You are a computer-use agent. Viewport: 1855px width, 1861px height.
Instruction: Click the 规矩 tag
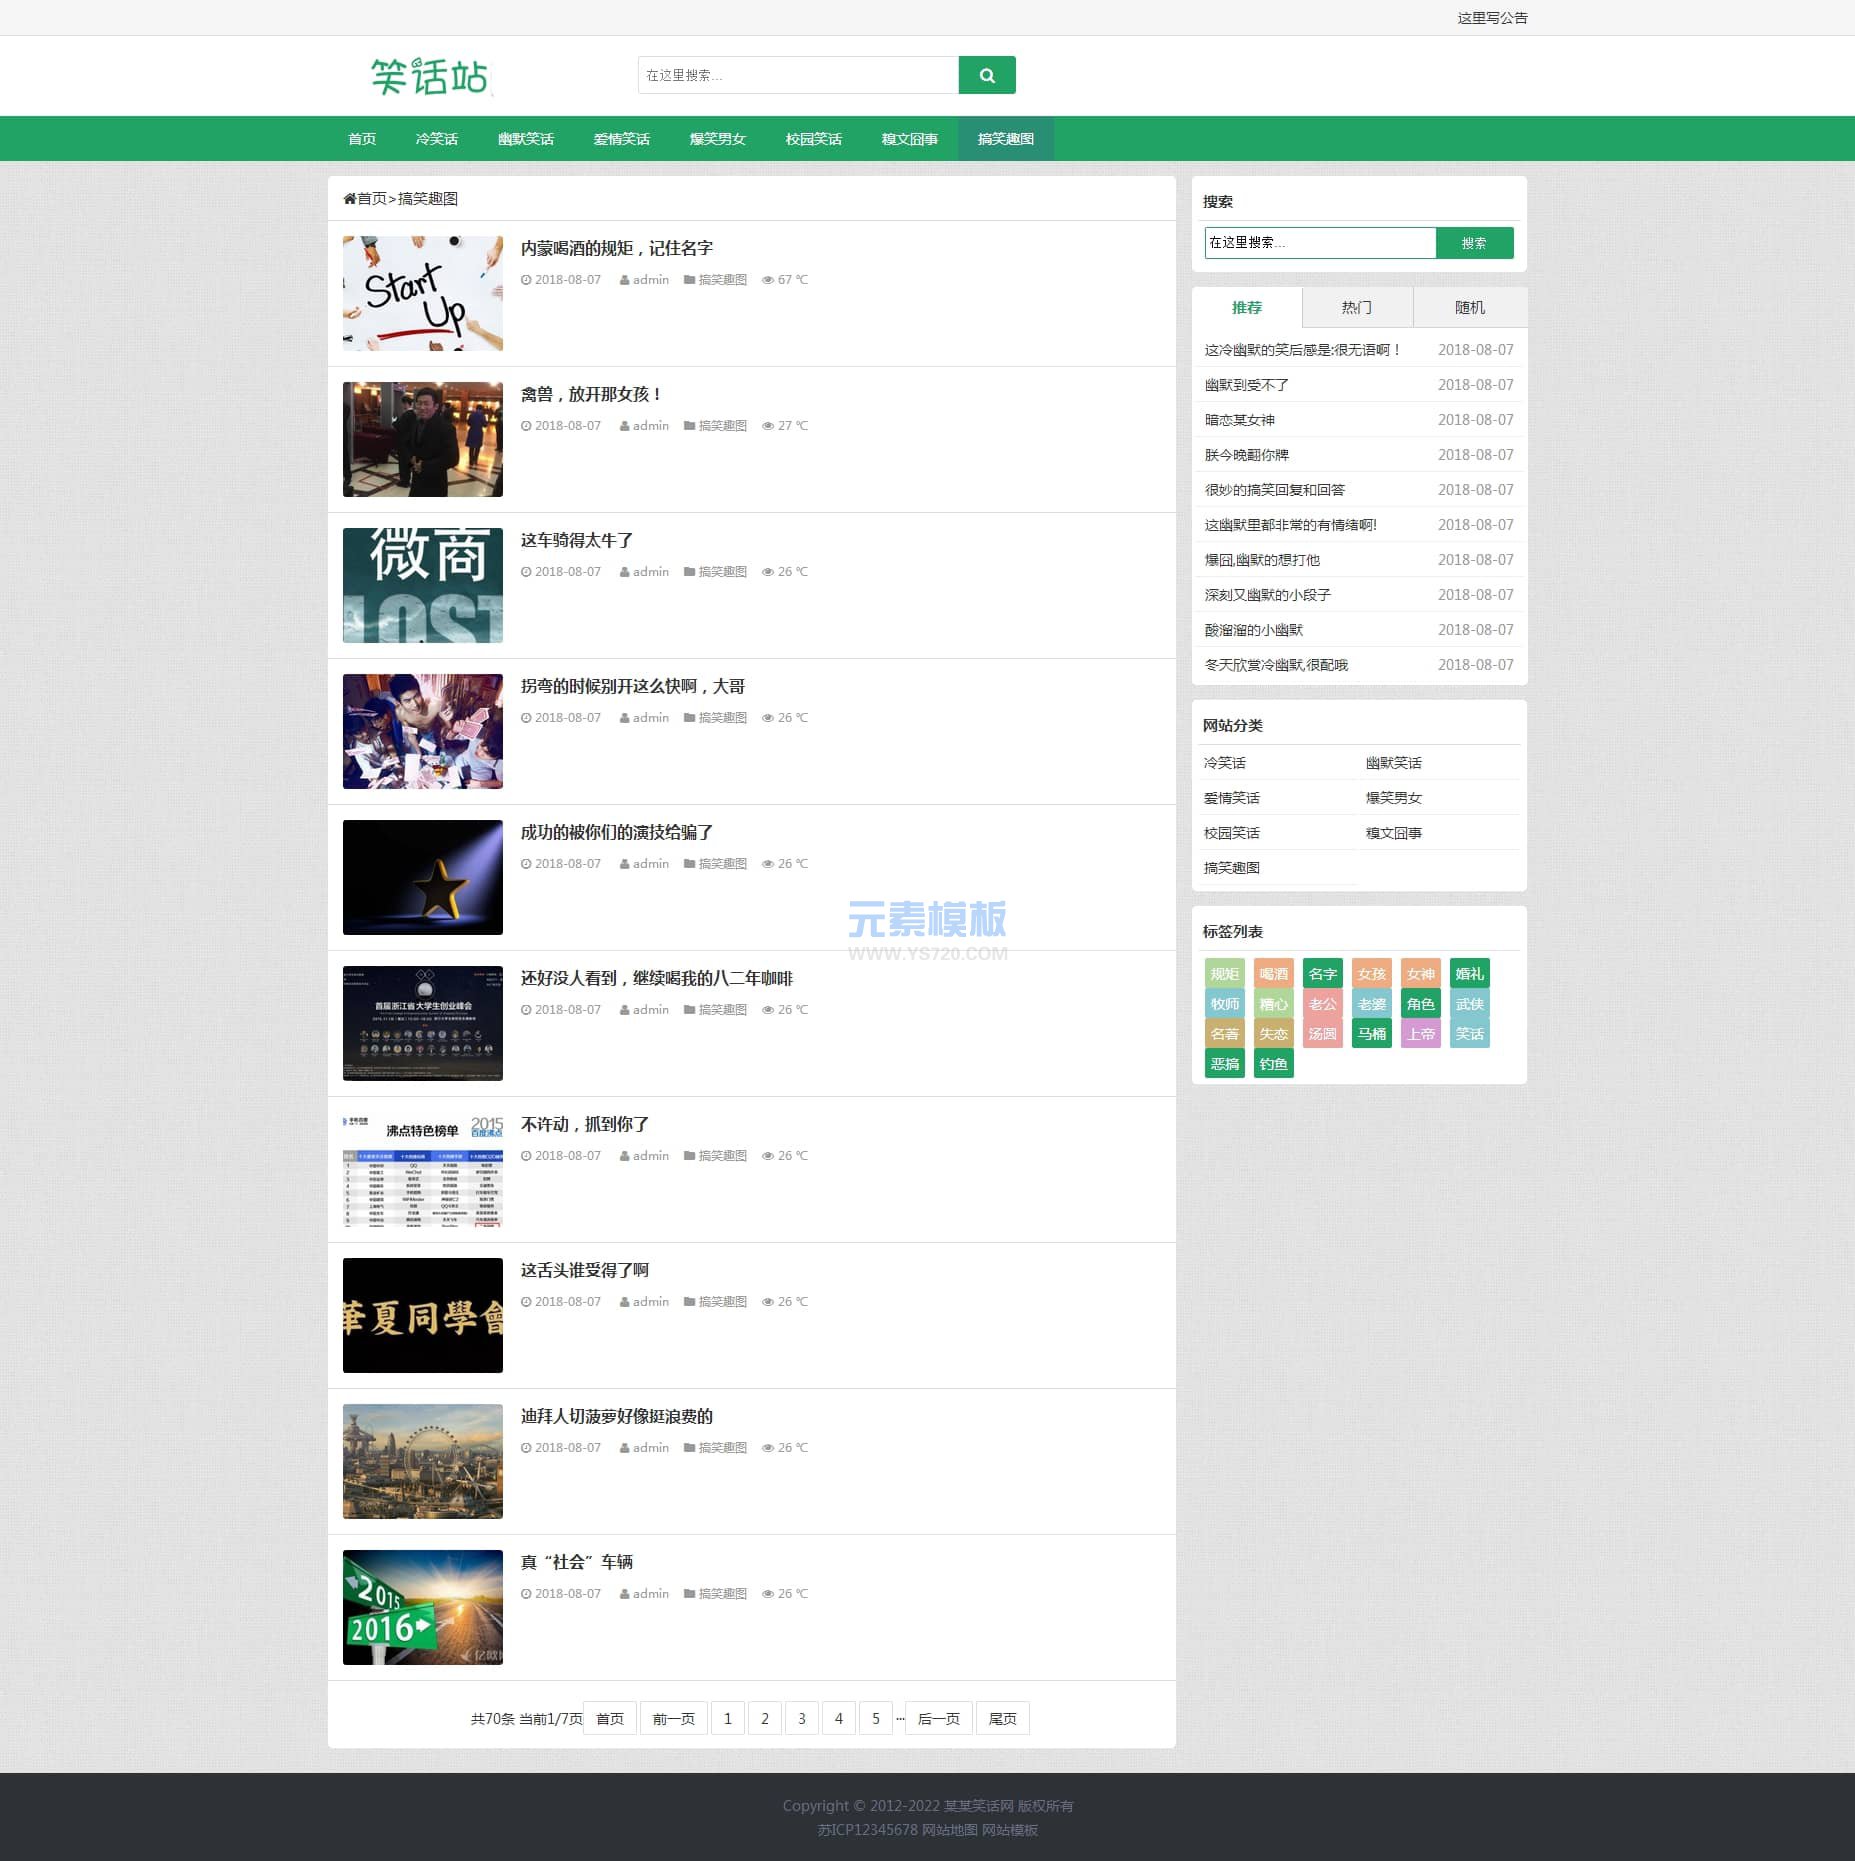coord(1225,974)
